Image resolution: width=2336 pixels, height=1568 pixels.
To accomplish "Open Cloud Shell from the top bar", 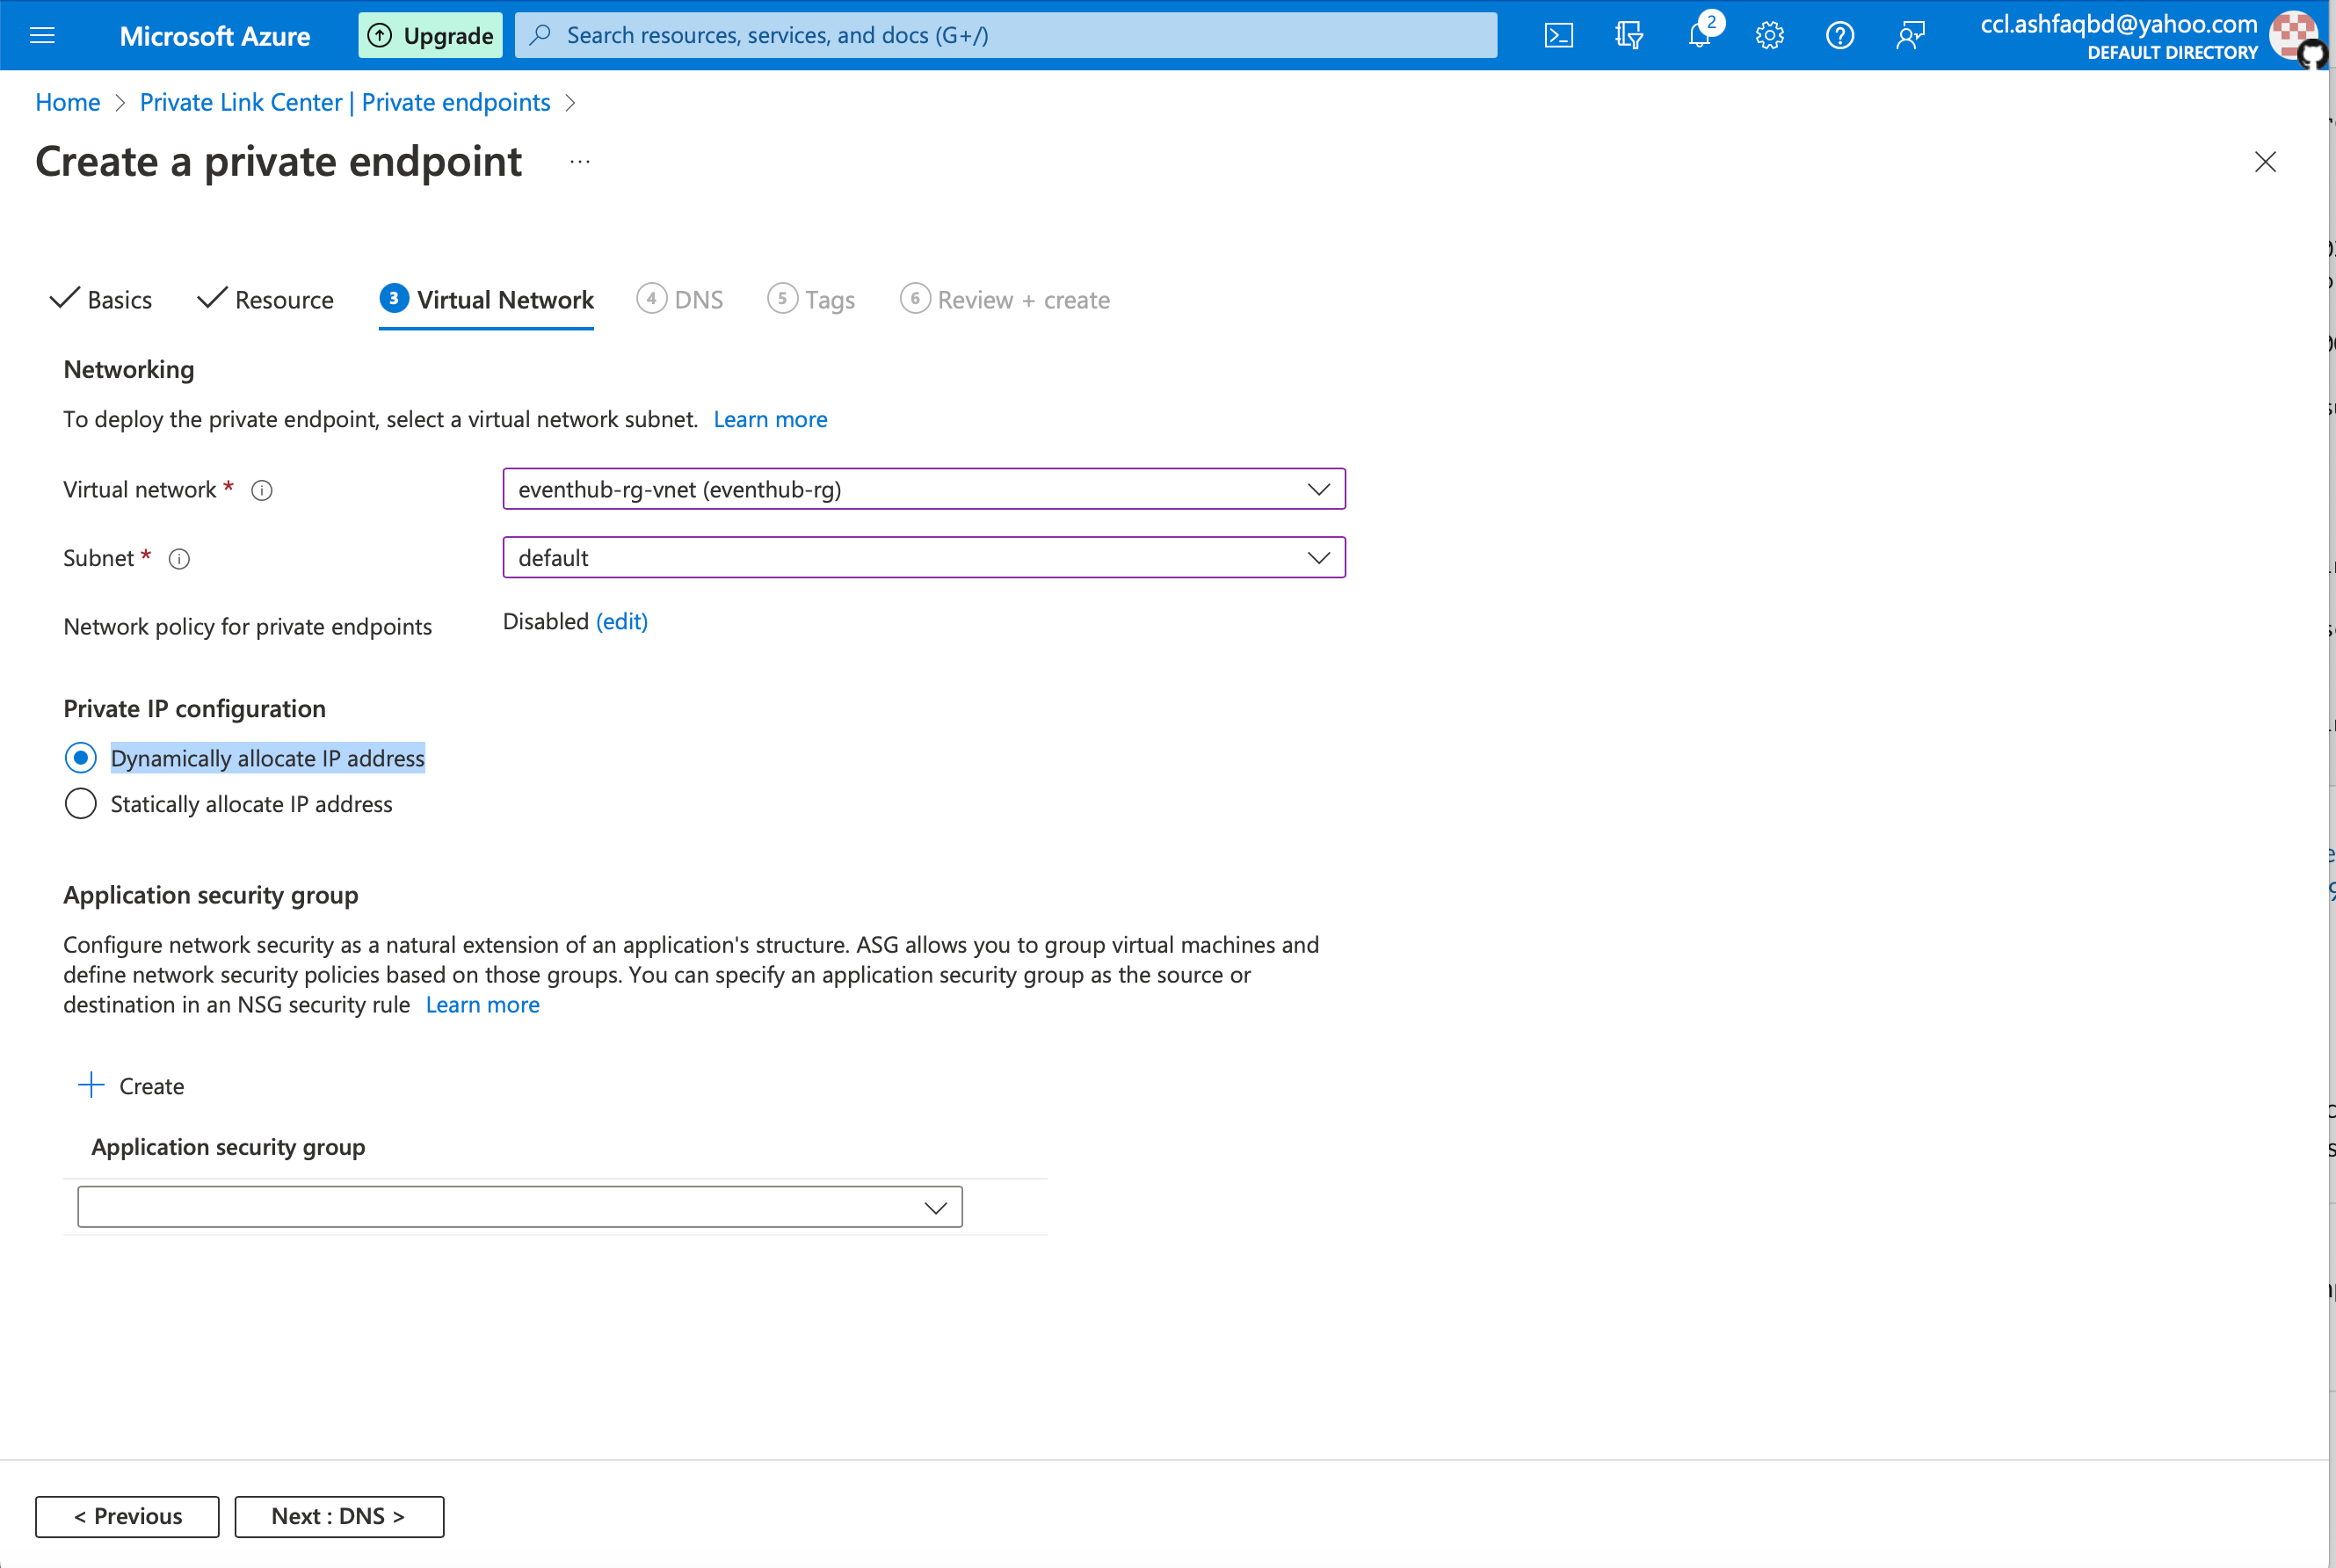I will 1558,36.
